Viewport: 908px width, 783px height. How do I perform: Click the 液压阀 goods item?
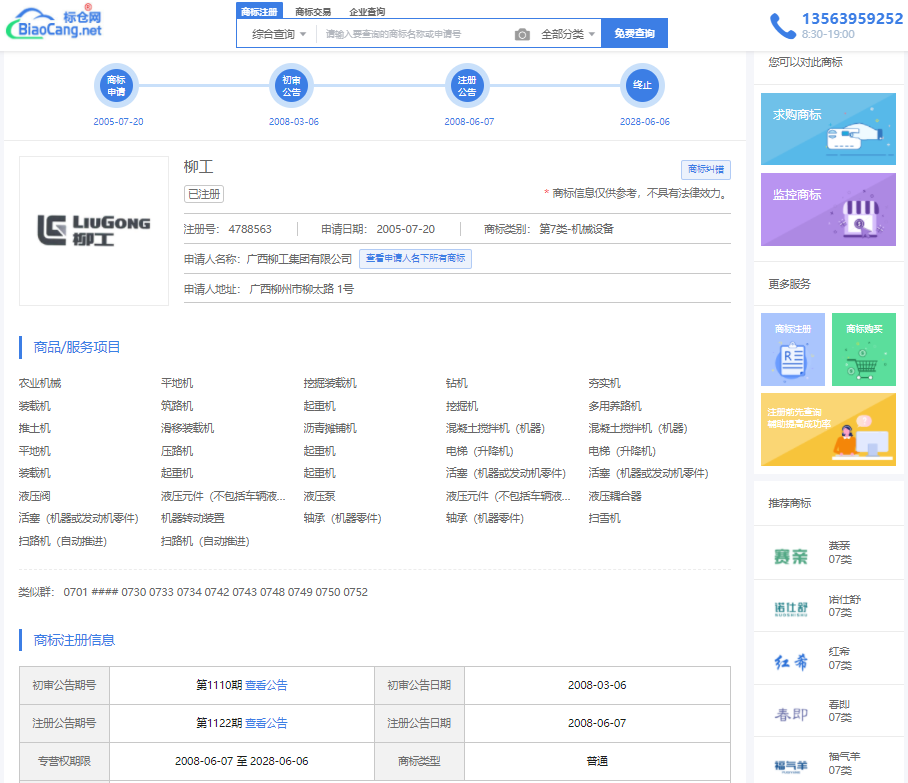pyautogui.click(x=35, y=496)
